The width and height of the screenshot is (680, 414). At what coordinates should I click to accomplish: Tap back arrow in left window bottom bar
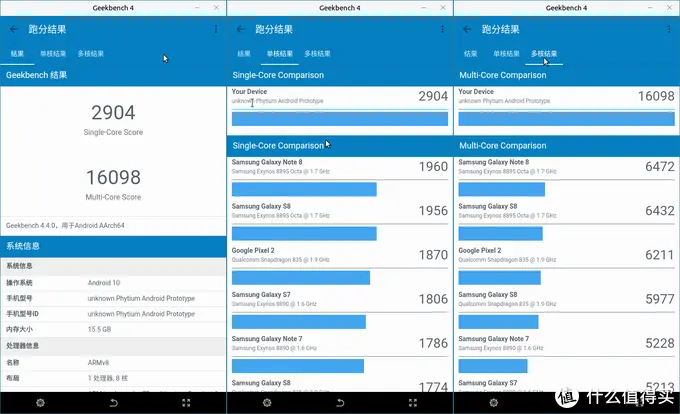114,403
